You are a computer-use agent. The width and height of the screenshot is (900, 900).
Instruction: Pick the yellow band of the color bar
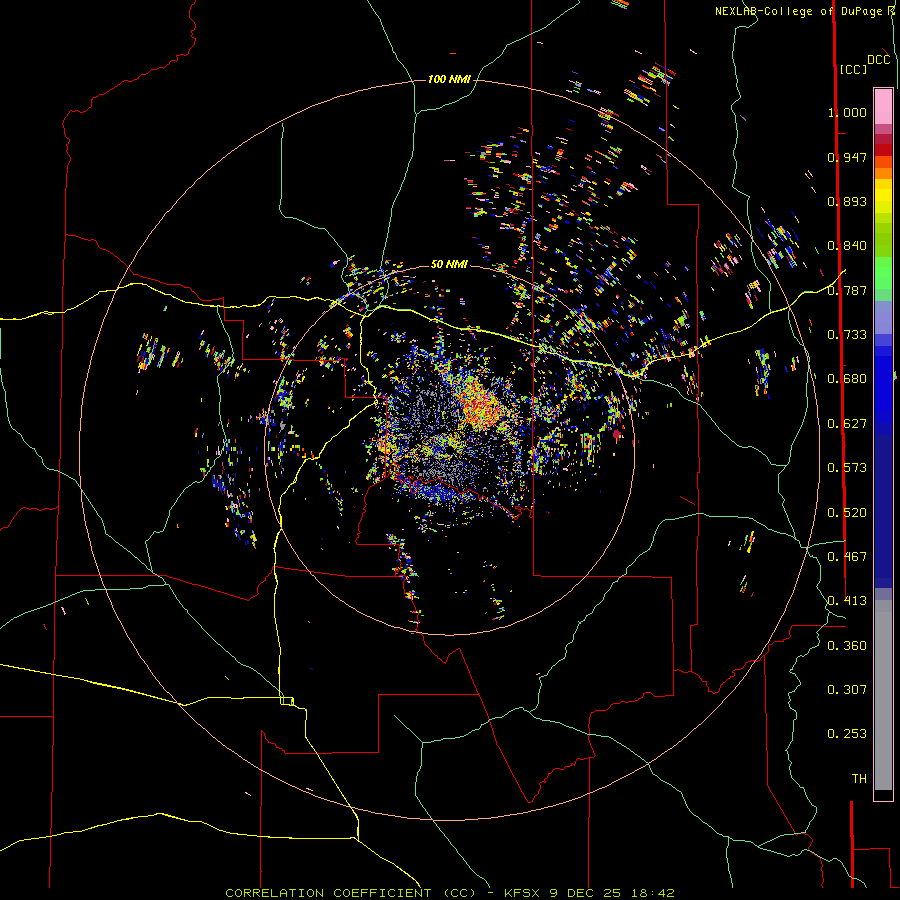point(883,196)
